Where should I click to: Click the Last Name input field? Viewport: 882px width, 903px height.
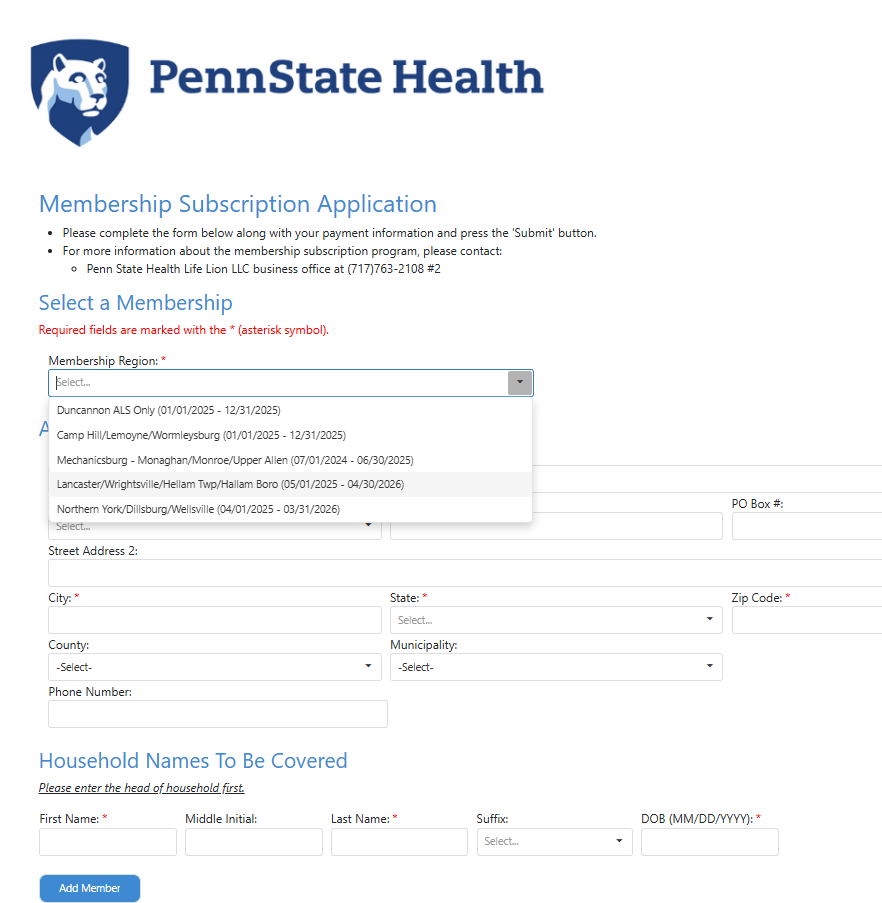point(399,842)
